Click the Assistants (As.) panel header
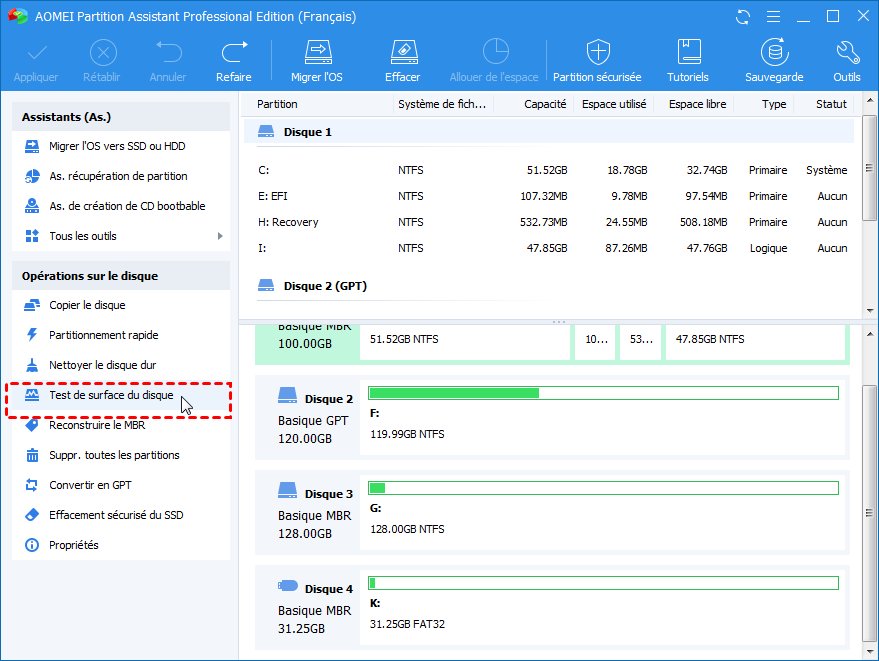 121,117
